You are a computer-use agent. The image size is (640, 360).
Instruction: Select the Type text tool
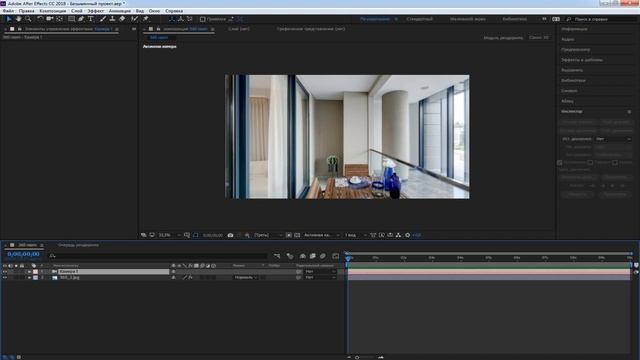[x=91, y=19]
